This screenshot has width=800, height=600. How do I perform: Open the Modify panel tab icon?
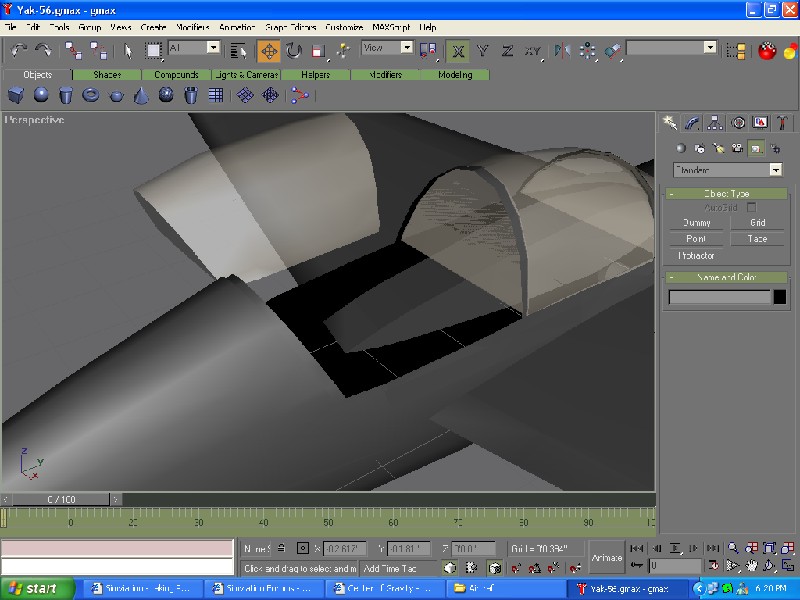[x=692, y=122]
